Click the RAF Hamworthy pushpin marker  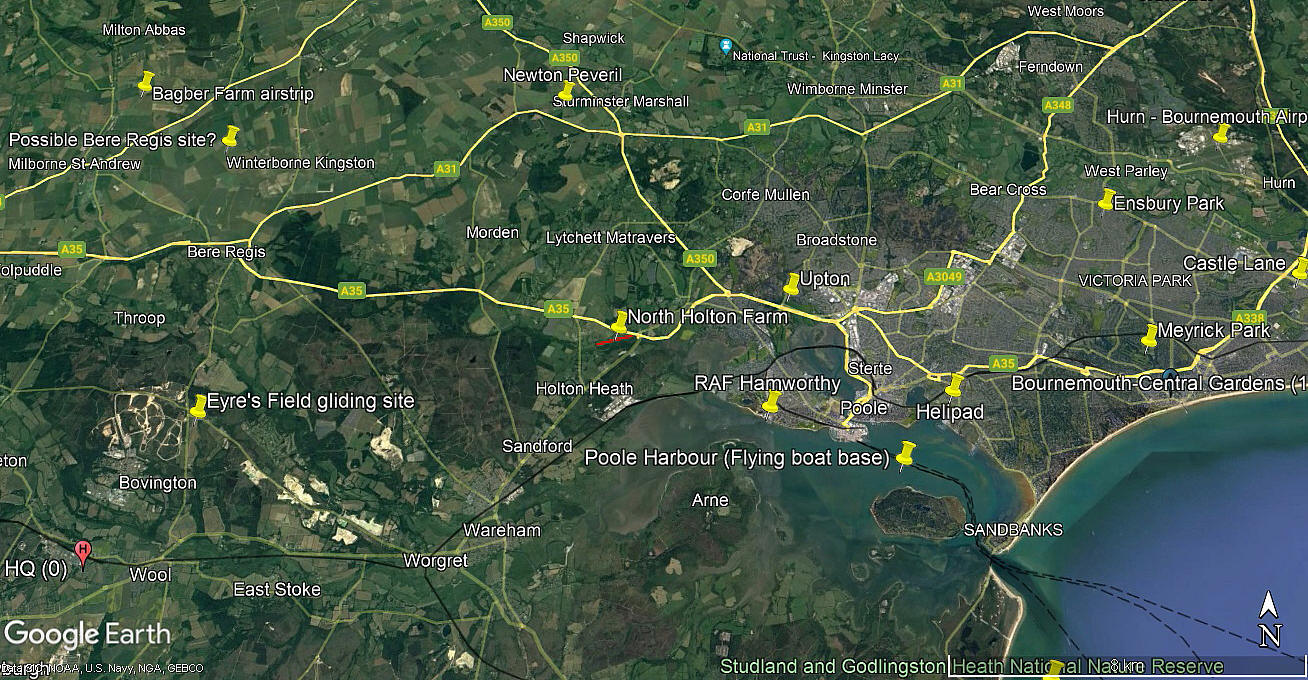(x=770, y=402)
